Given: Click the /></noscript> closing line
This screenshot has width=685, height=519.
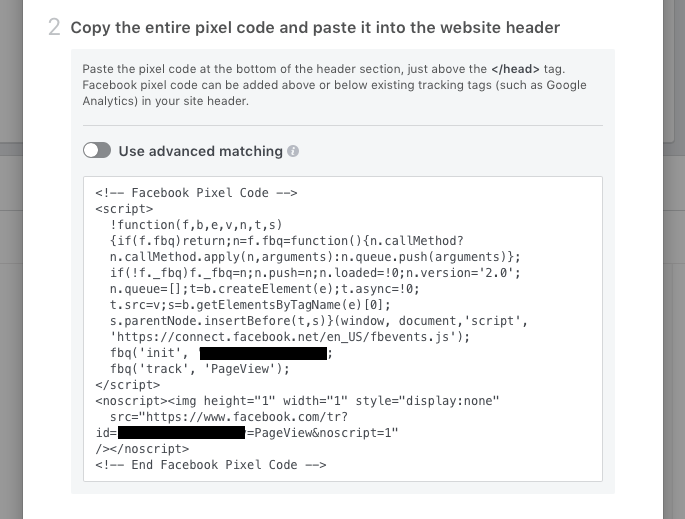Looking at the screenshot, I should (x=142, y=449).
